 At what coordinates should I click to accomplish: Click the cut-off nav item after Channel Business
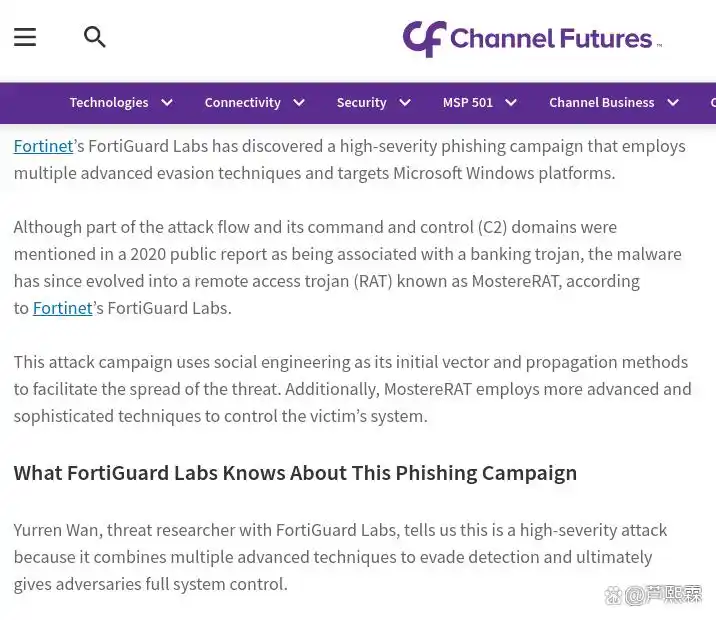pos(712,103)
